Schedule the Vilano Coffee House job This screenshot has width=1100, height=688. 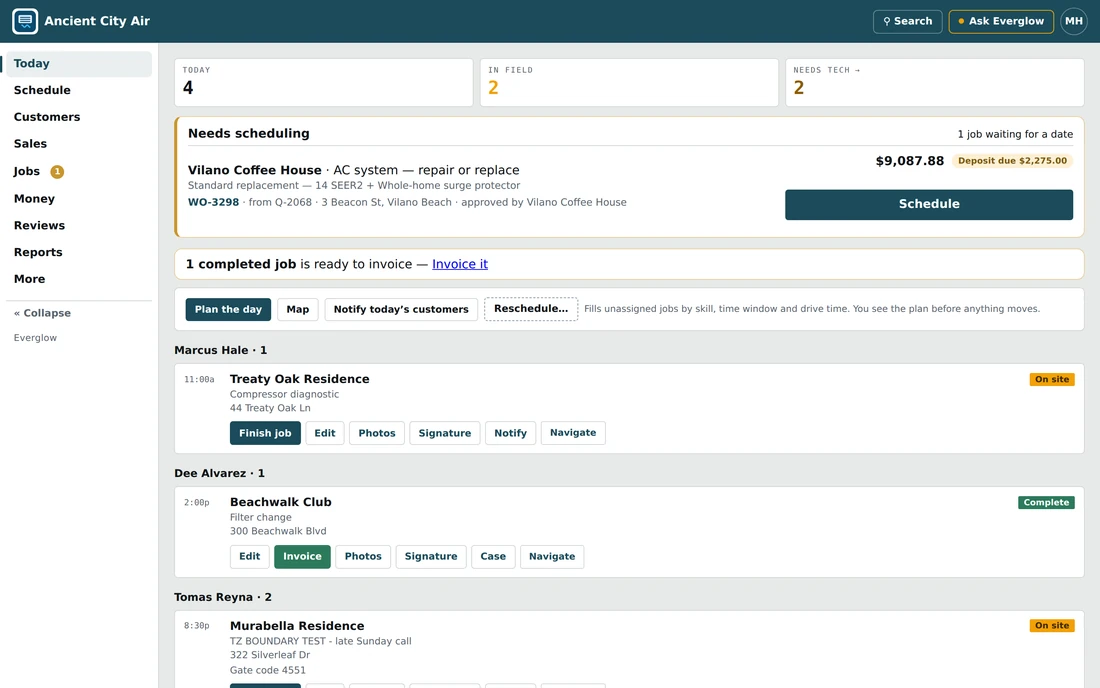pyautogui.click(x=929, y=204)
